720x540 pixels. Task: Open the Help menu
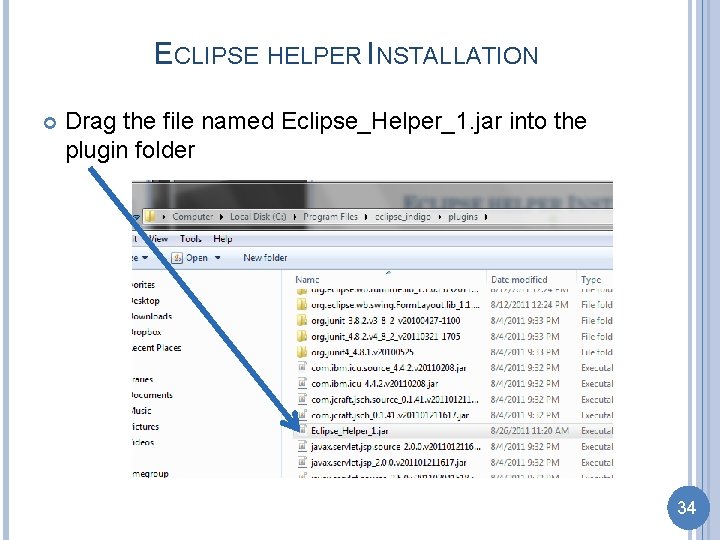[x=223, y=239]
